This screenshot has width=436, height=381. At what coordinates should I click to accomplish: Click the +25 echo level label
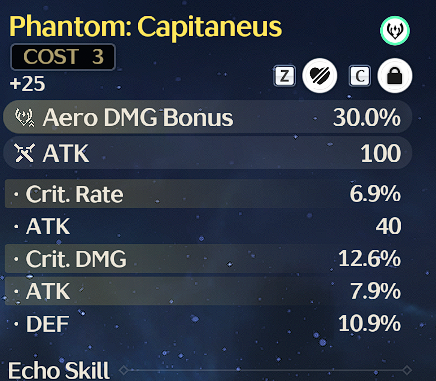27,83
